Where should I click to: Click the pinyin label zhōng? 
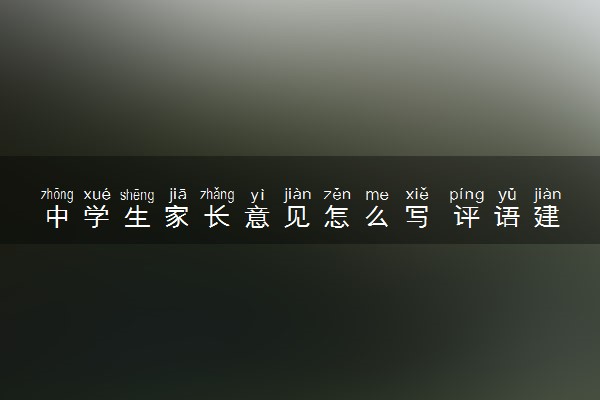pos(57,195)
